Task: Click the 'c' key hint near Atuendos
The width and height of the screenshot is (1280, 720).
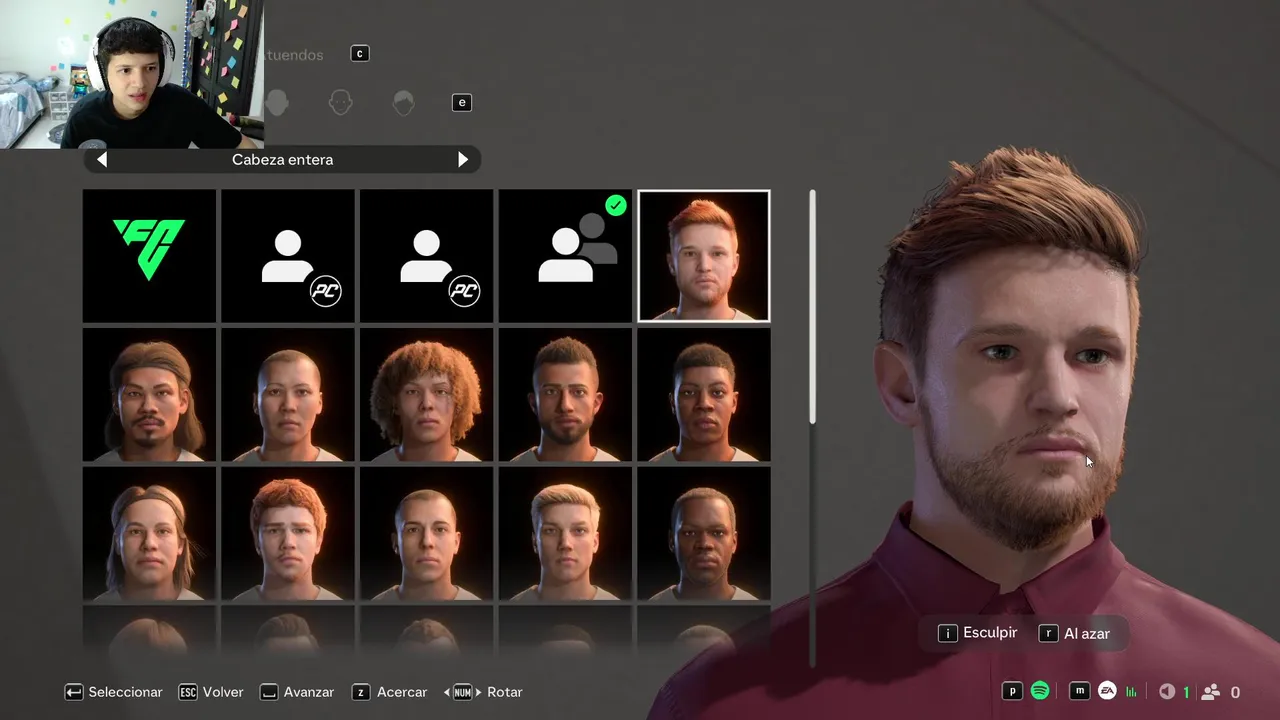Action: click(x=360, y=54)
